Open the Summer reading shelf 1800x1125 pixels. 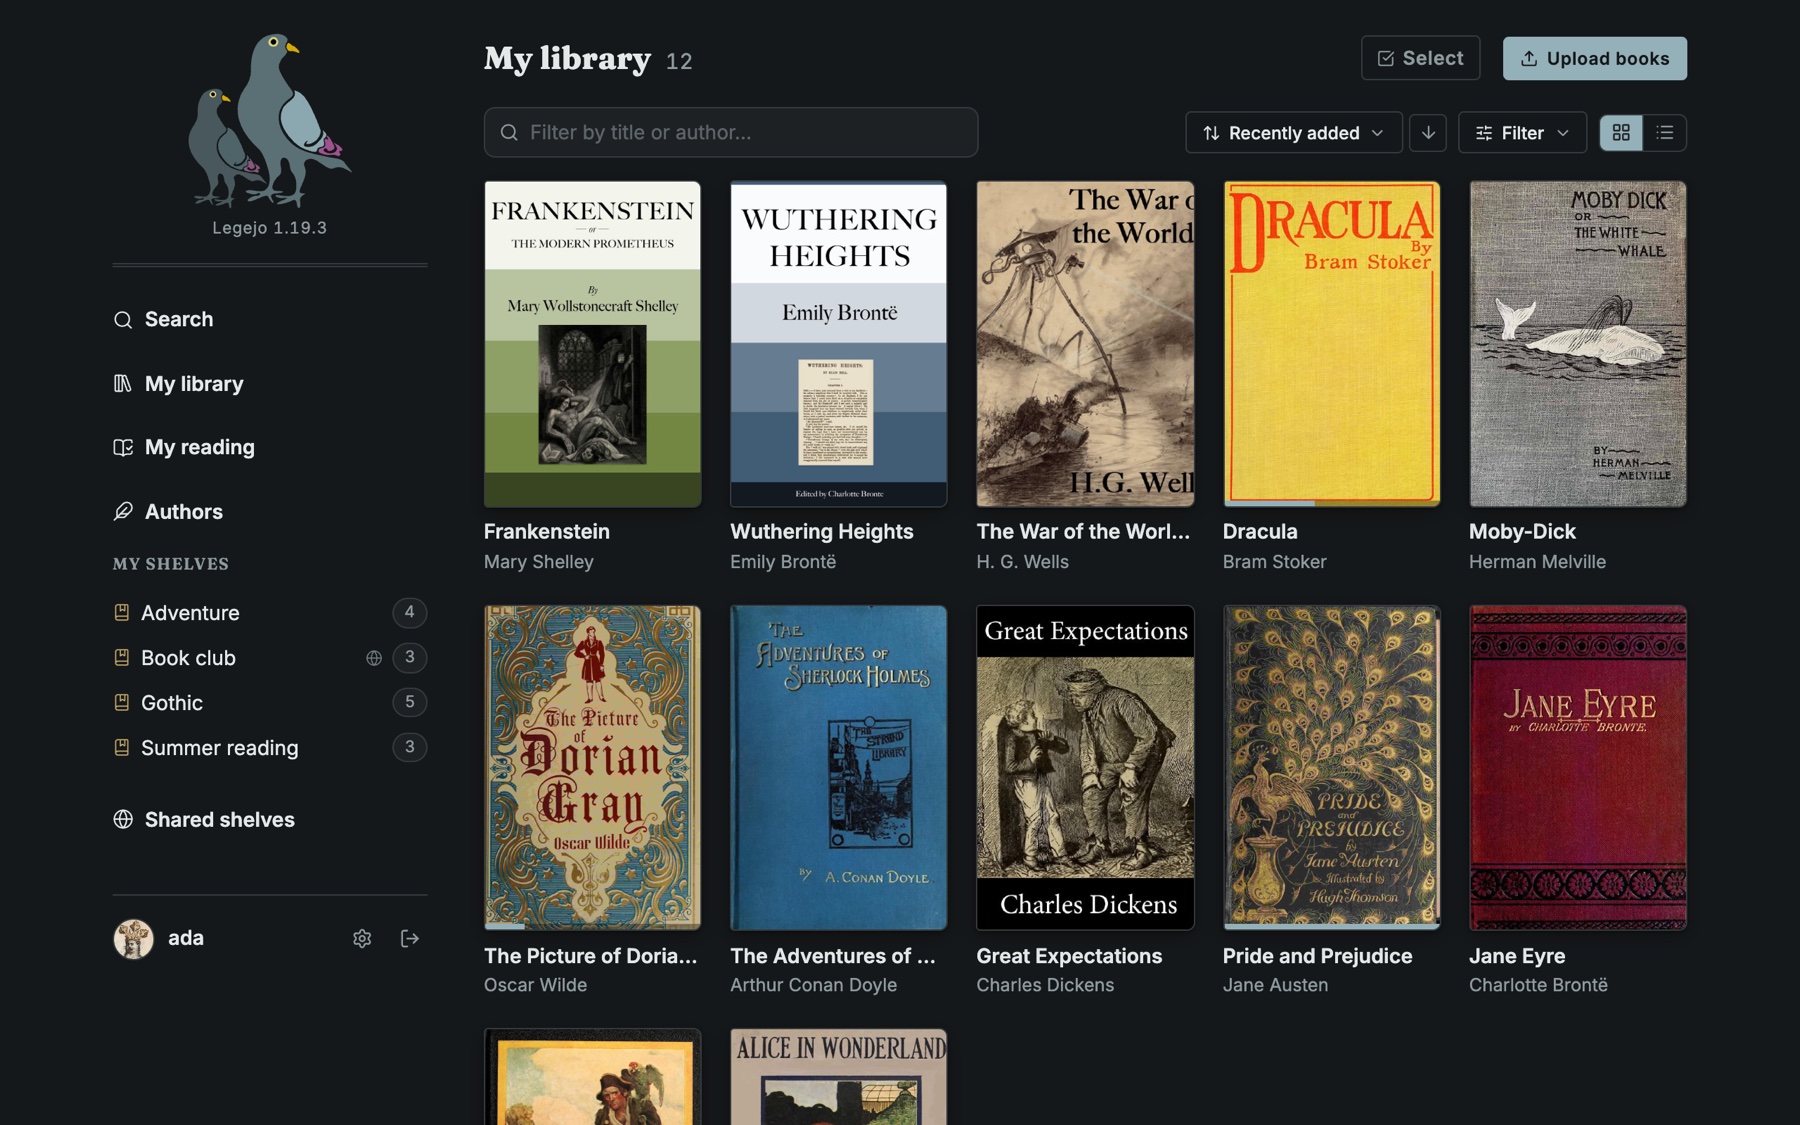(x=270, y=748)
